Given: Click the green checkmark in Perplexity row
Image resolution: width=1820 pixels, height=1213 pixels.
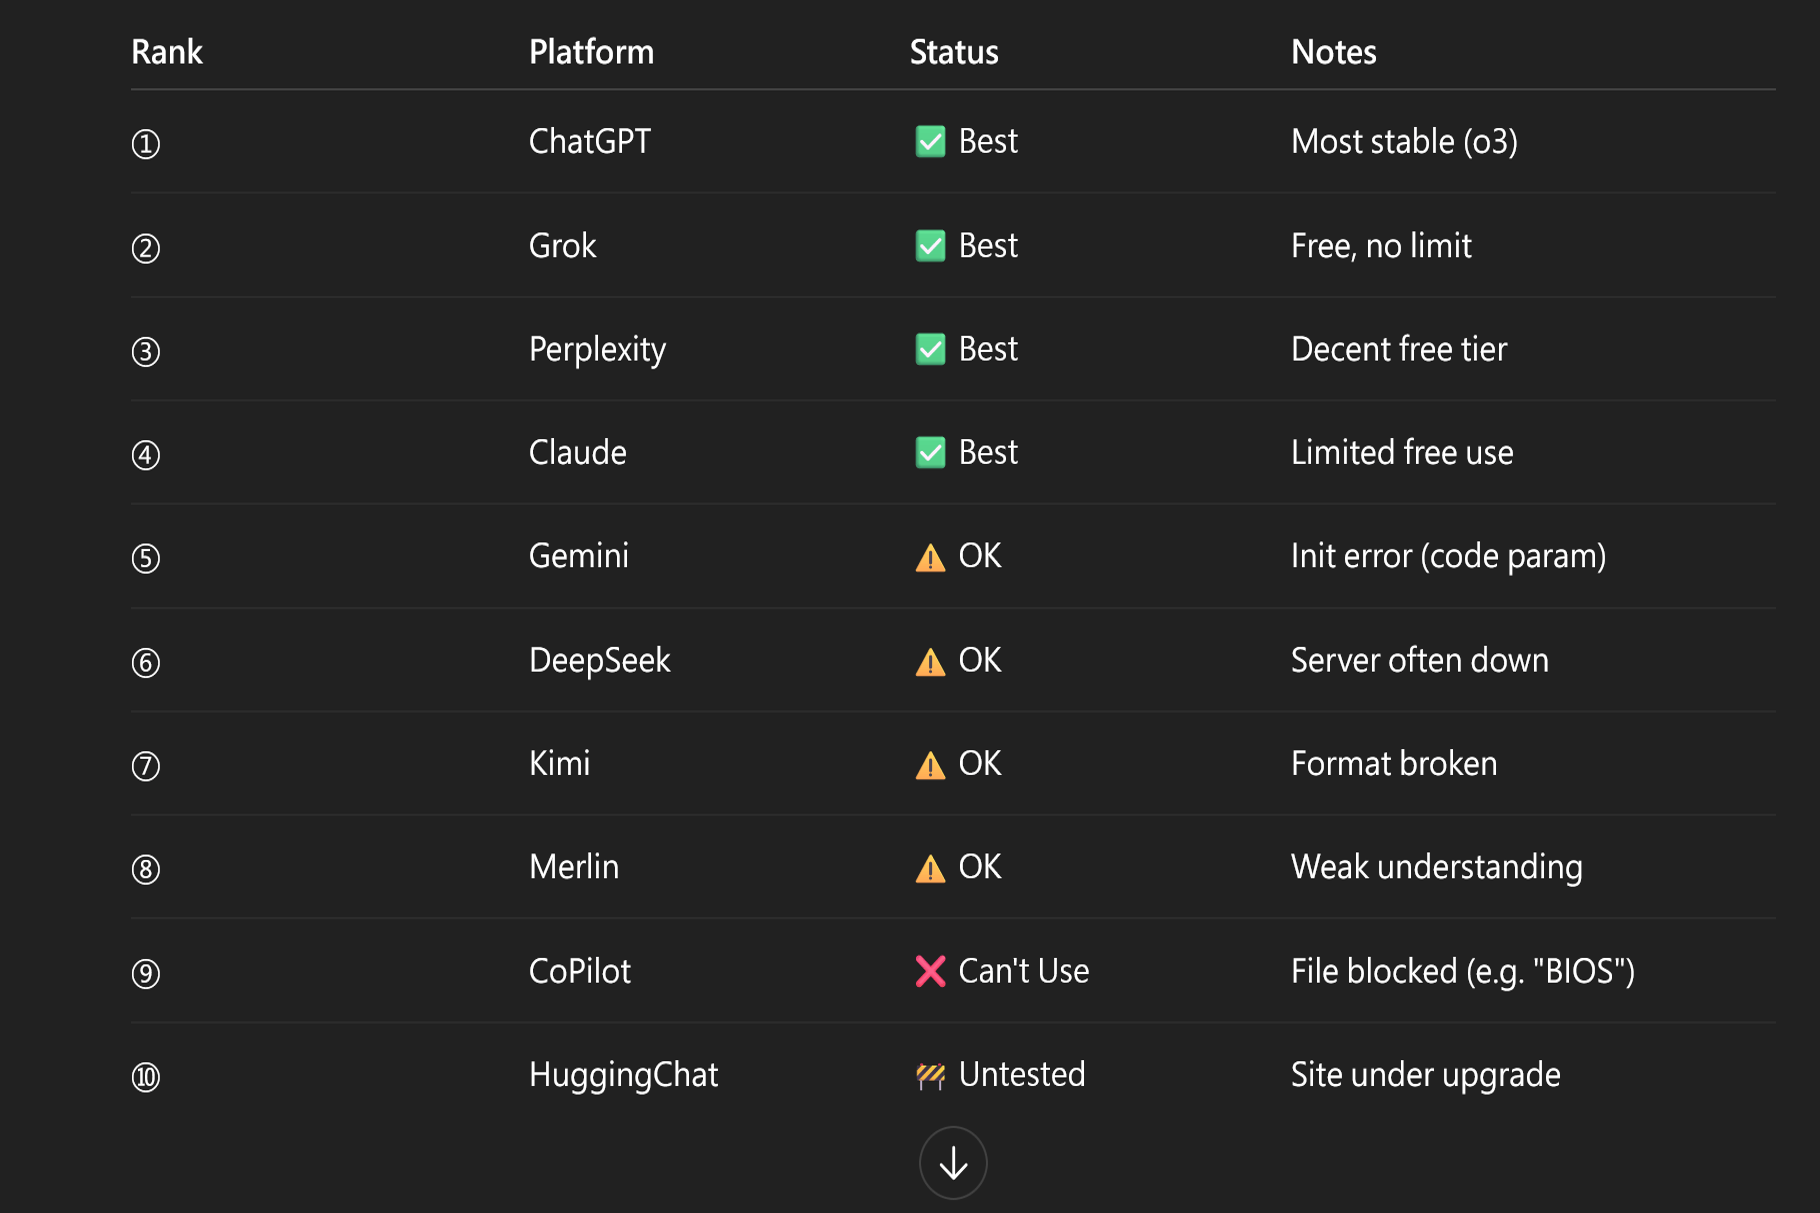Looking at the screenshot, I should [930, 349].
